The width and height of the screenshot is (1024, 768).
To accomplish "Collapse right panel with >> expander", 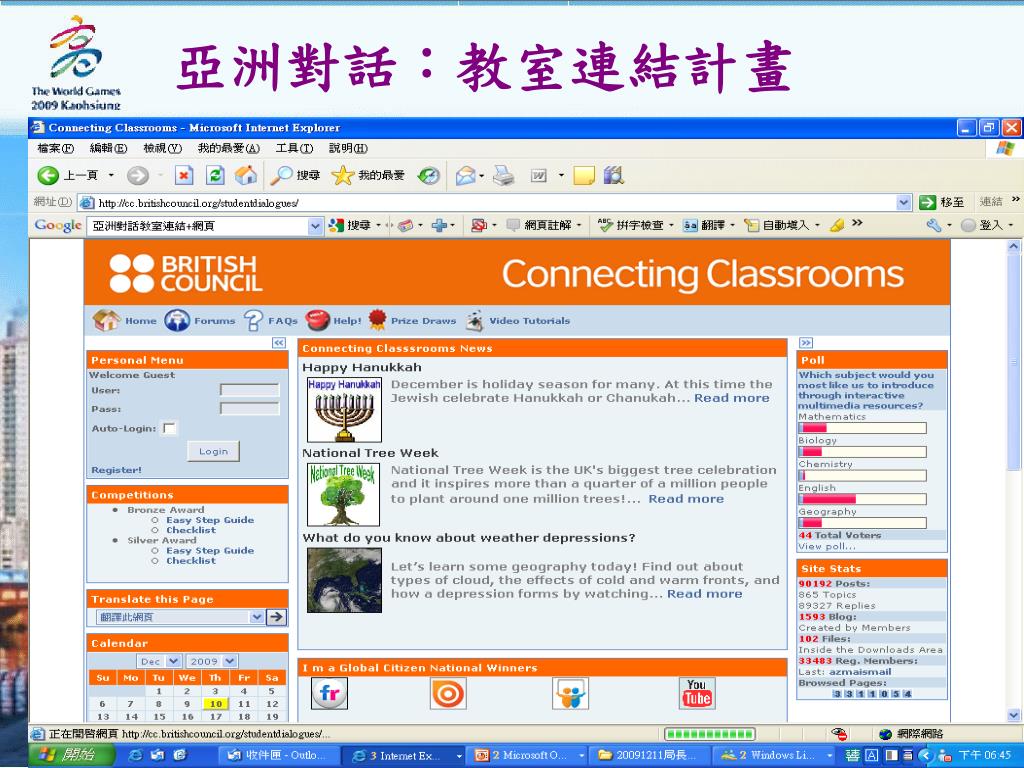I will [806, 343].
